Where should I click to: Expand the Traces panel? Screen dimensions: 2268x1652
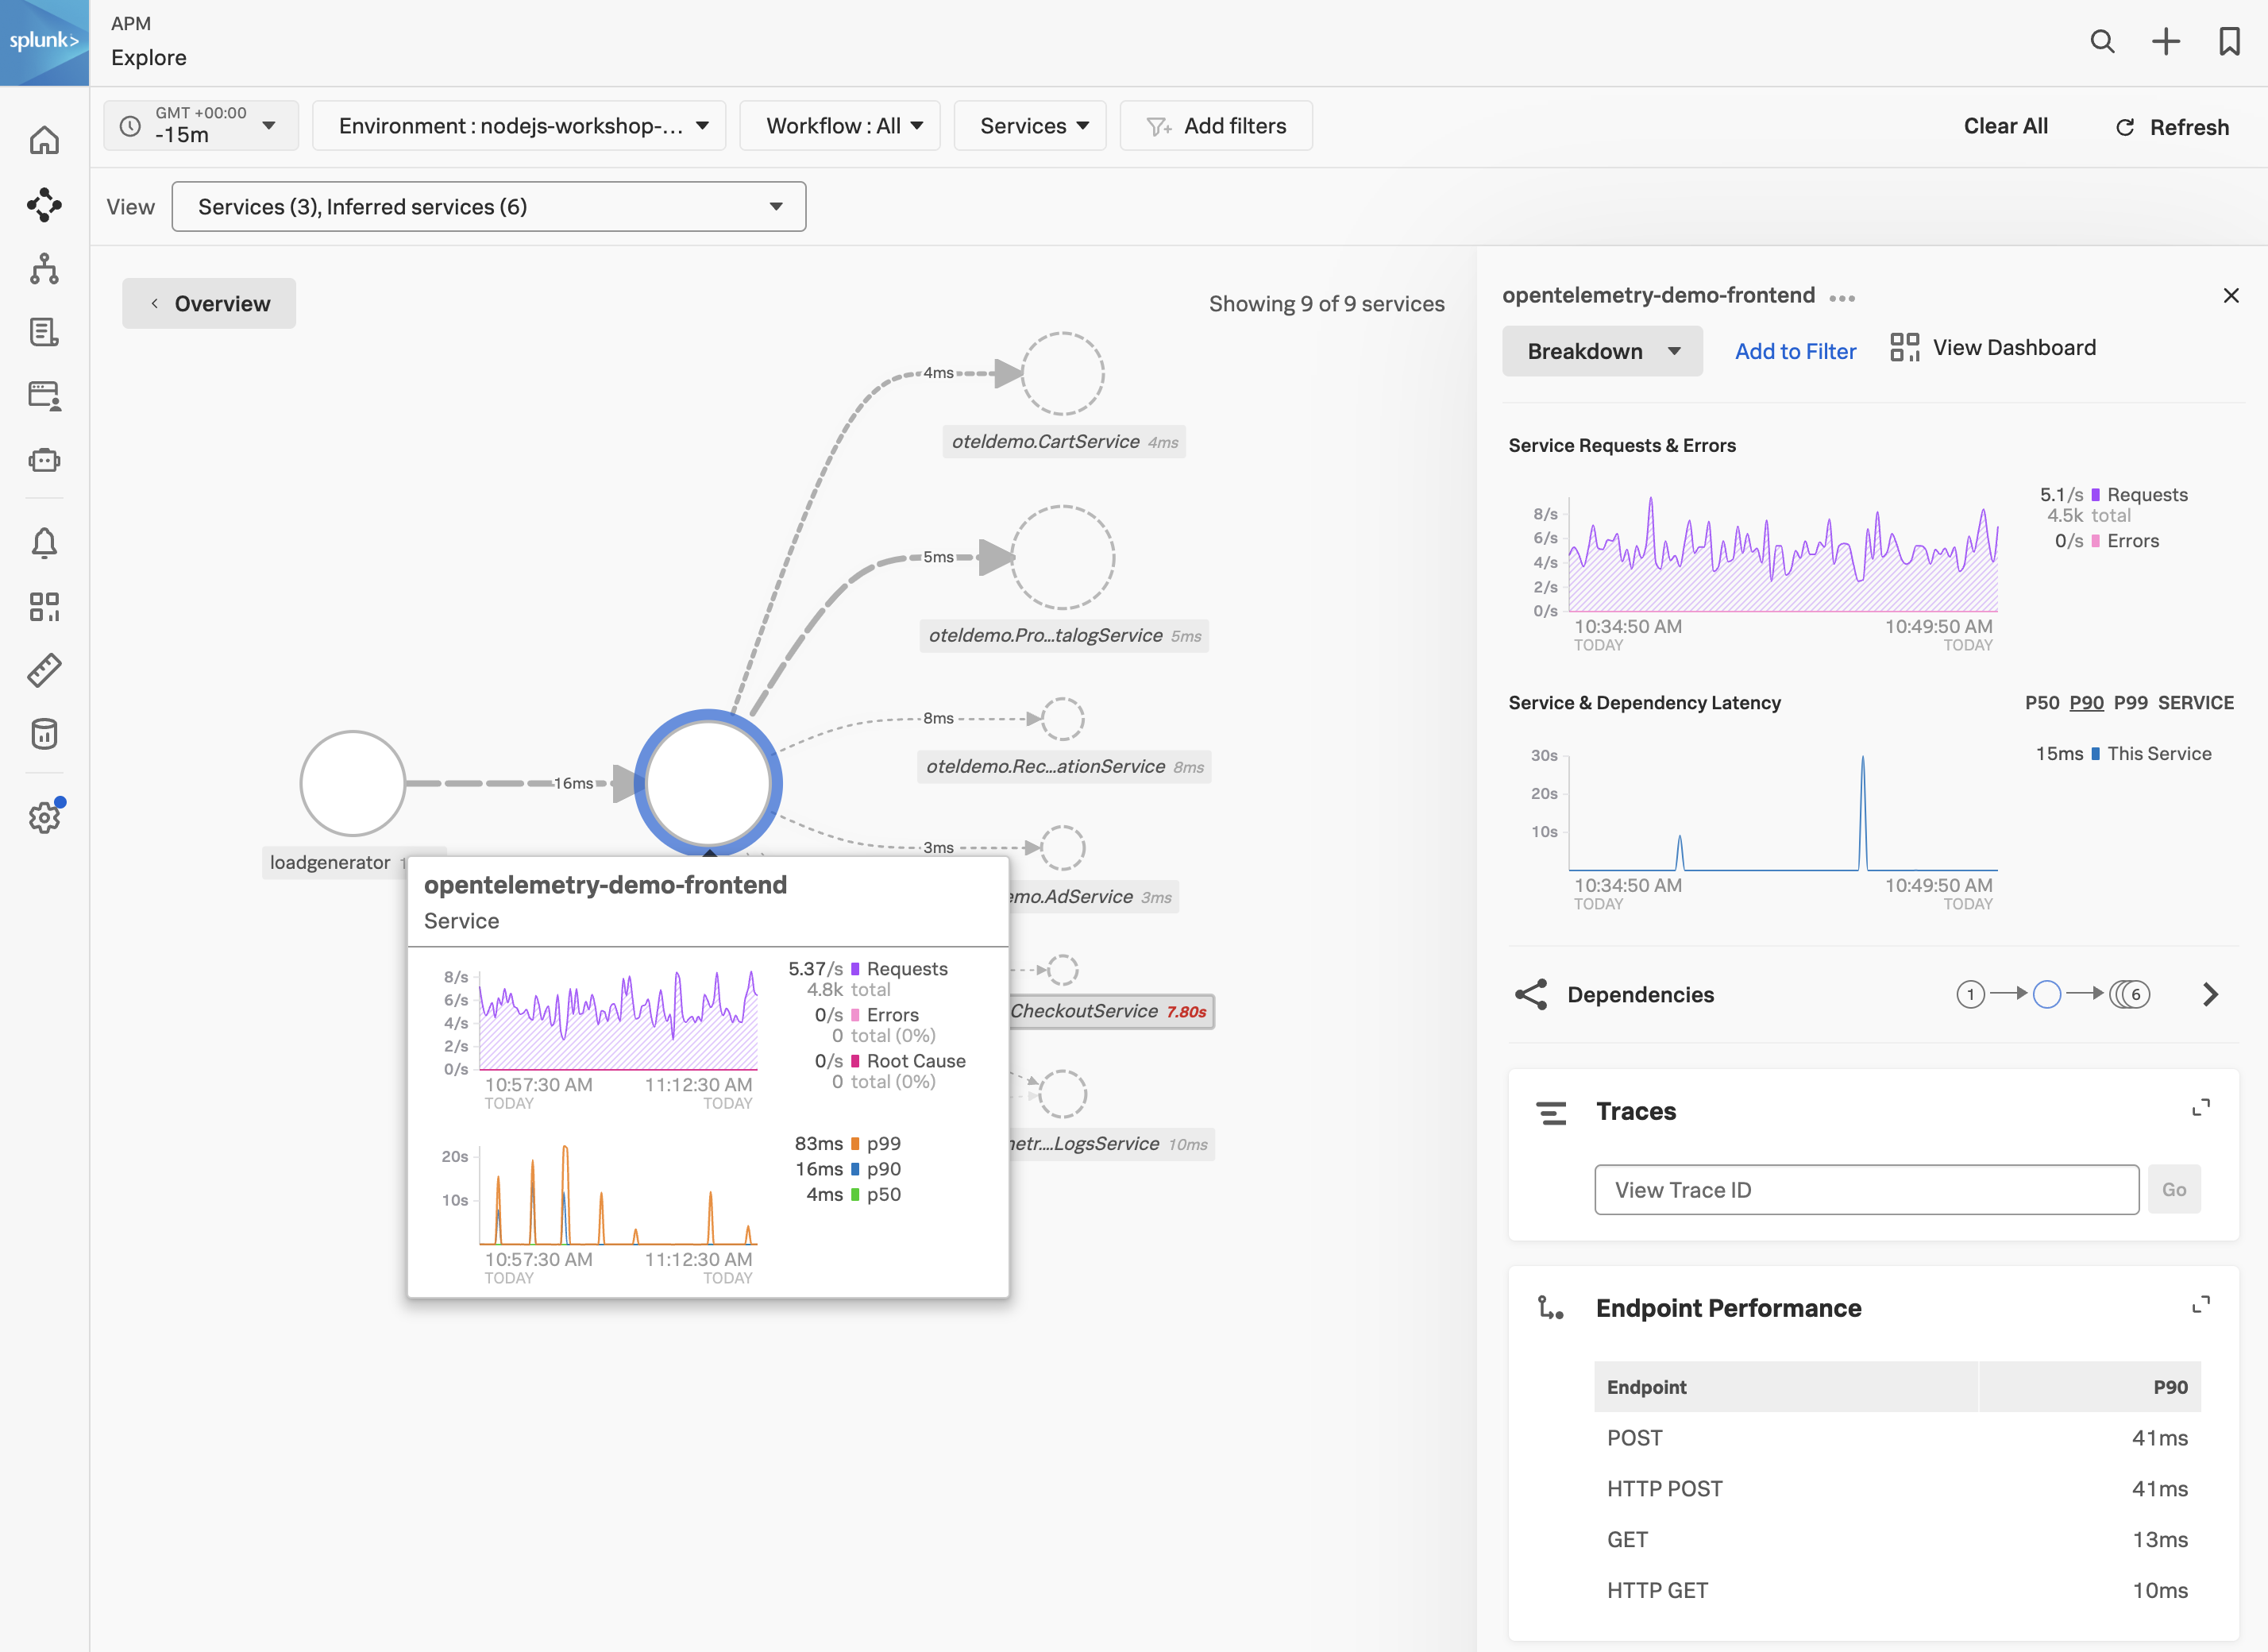(x=2200, y=1108)
